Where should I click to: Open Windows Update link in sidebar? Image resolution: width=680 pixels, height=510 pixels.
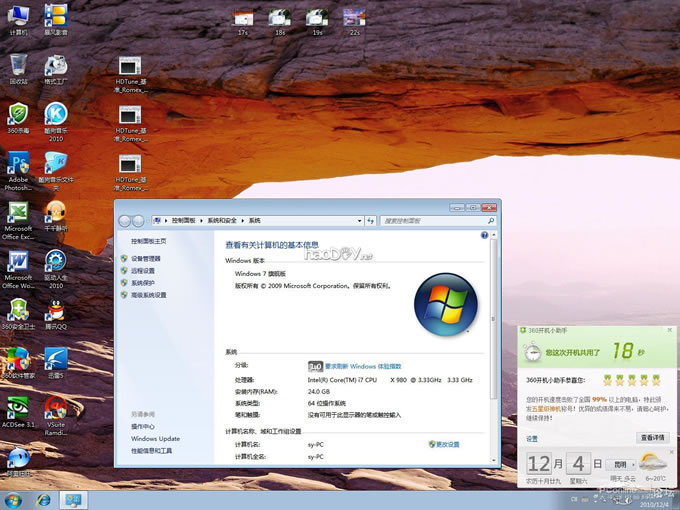click(155, 439)
